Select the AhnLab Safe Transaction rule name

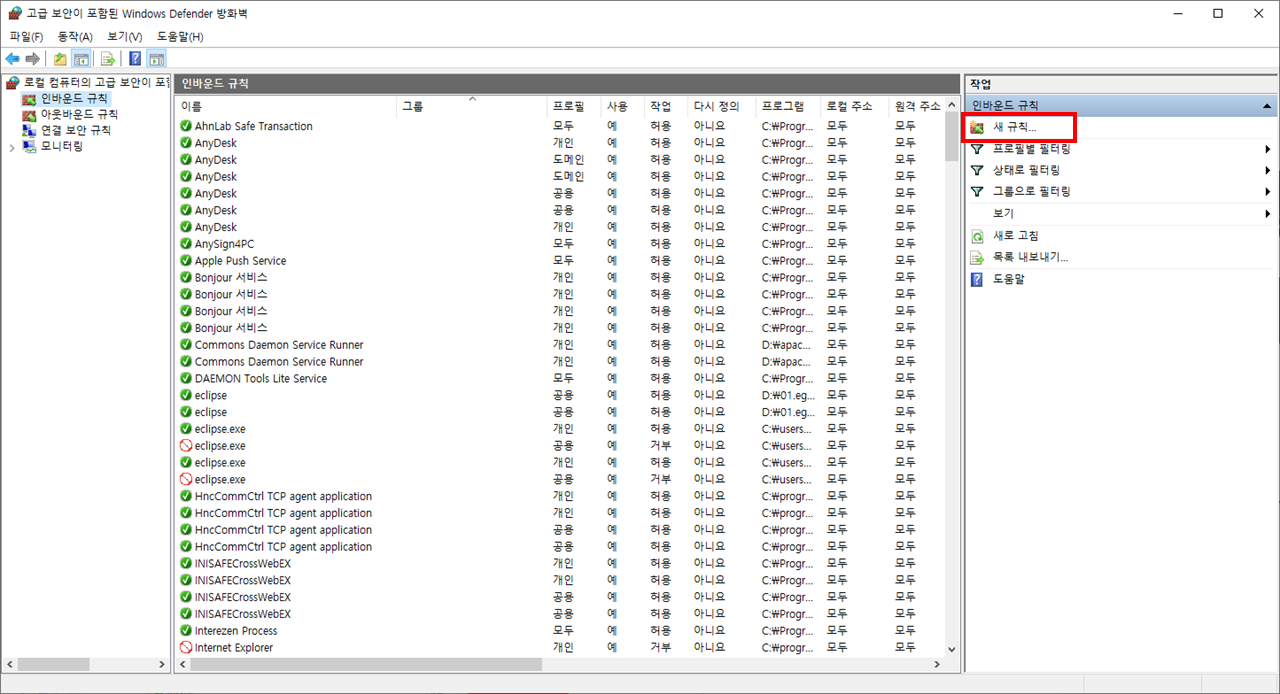[x=254, y=126]
